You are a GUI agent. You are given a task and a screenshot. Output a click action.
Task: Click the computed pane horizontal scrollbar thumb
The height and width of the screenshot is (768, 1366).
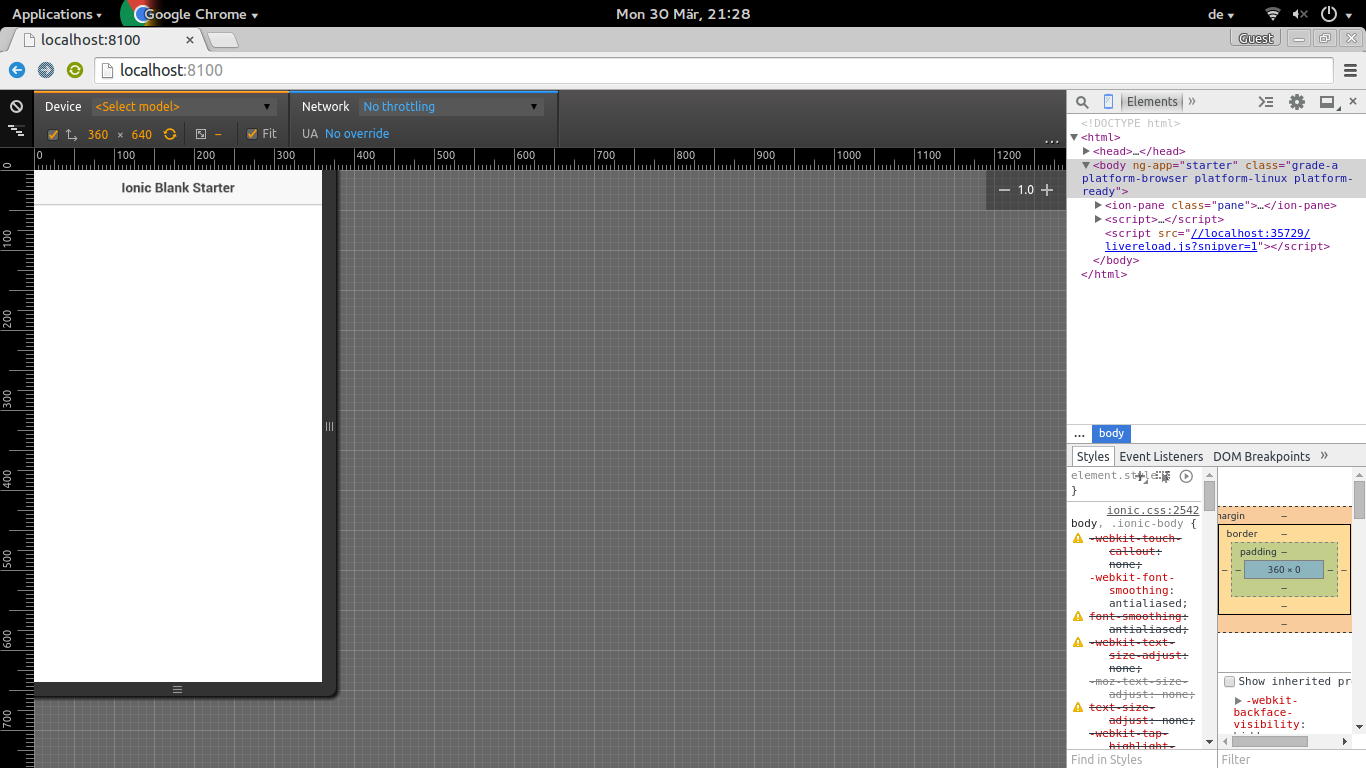point(1269,741)
